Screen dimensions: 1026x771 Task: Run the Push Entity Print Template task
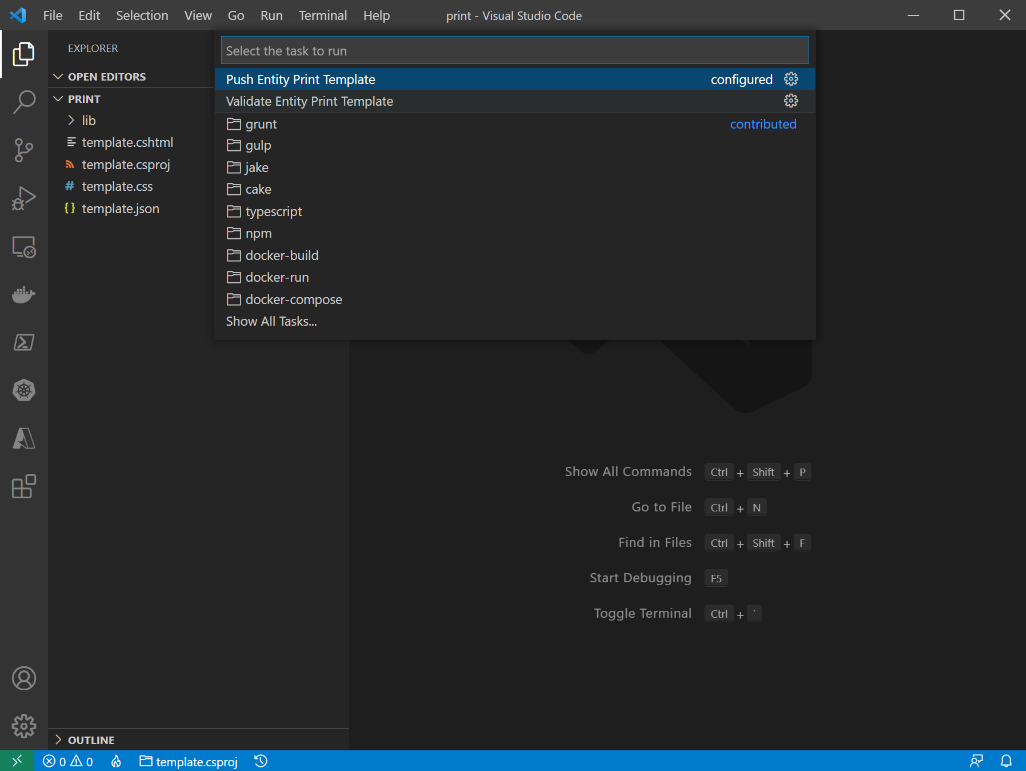tap(515, 79)
